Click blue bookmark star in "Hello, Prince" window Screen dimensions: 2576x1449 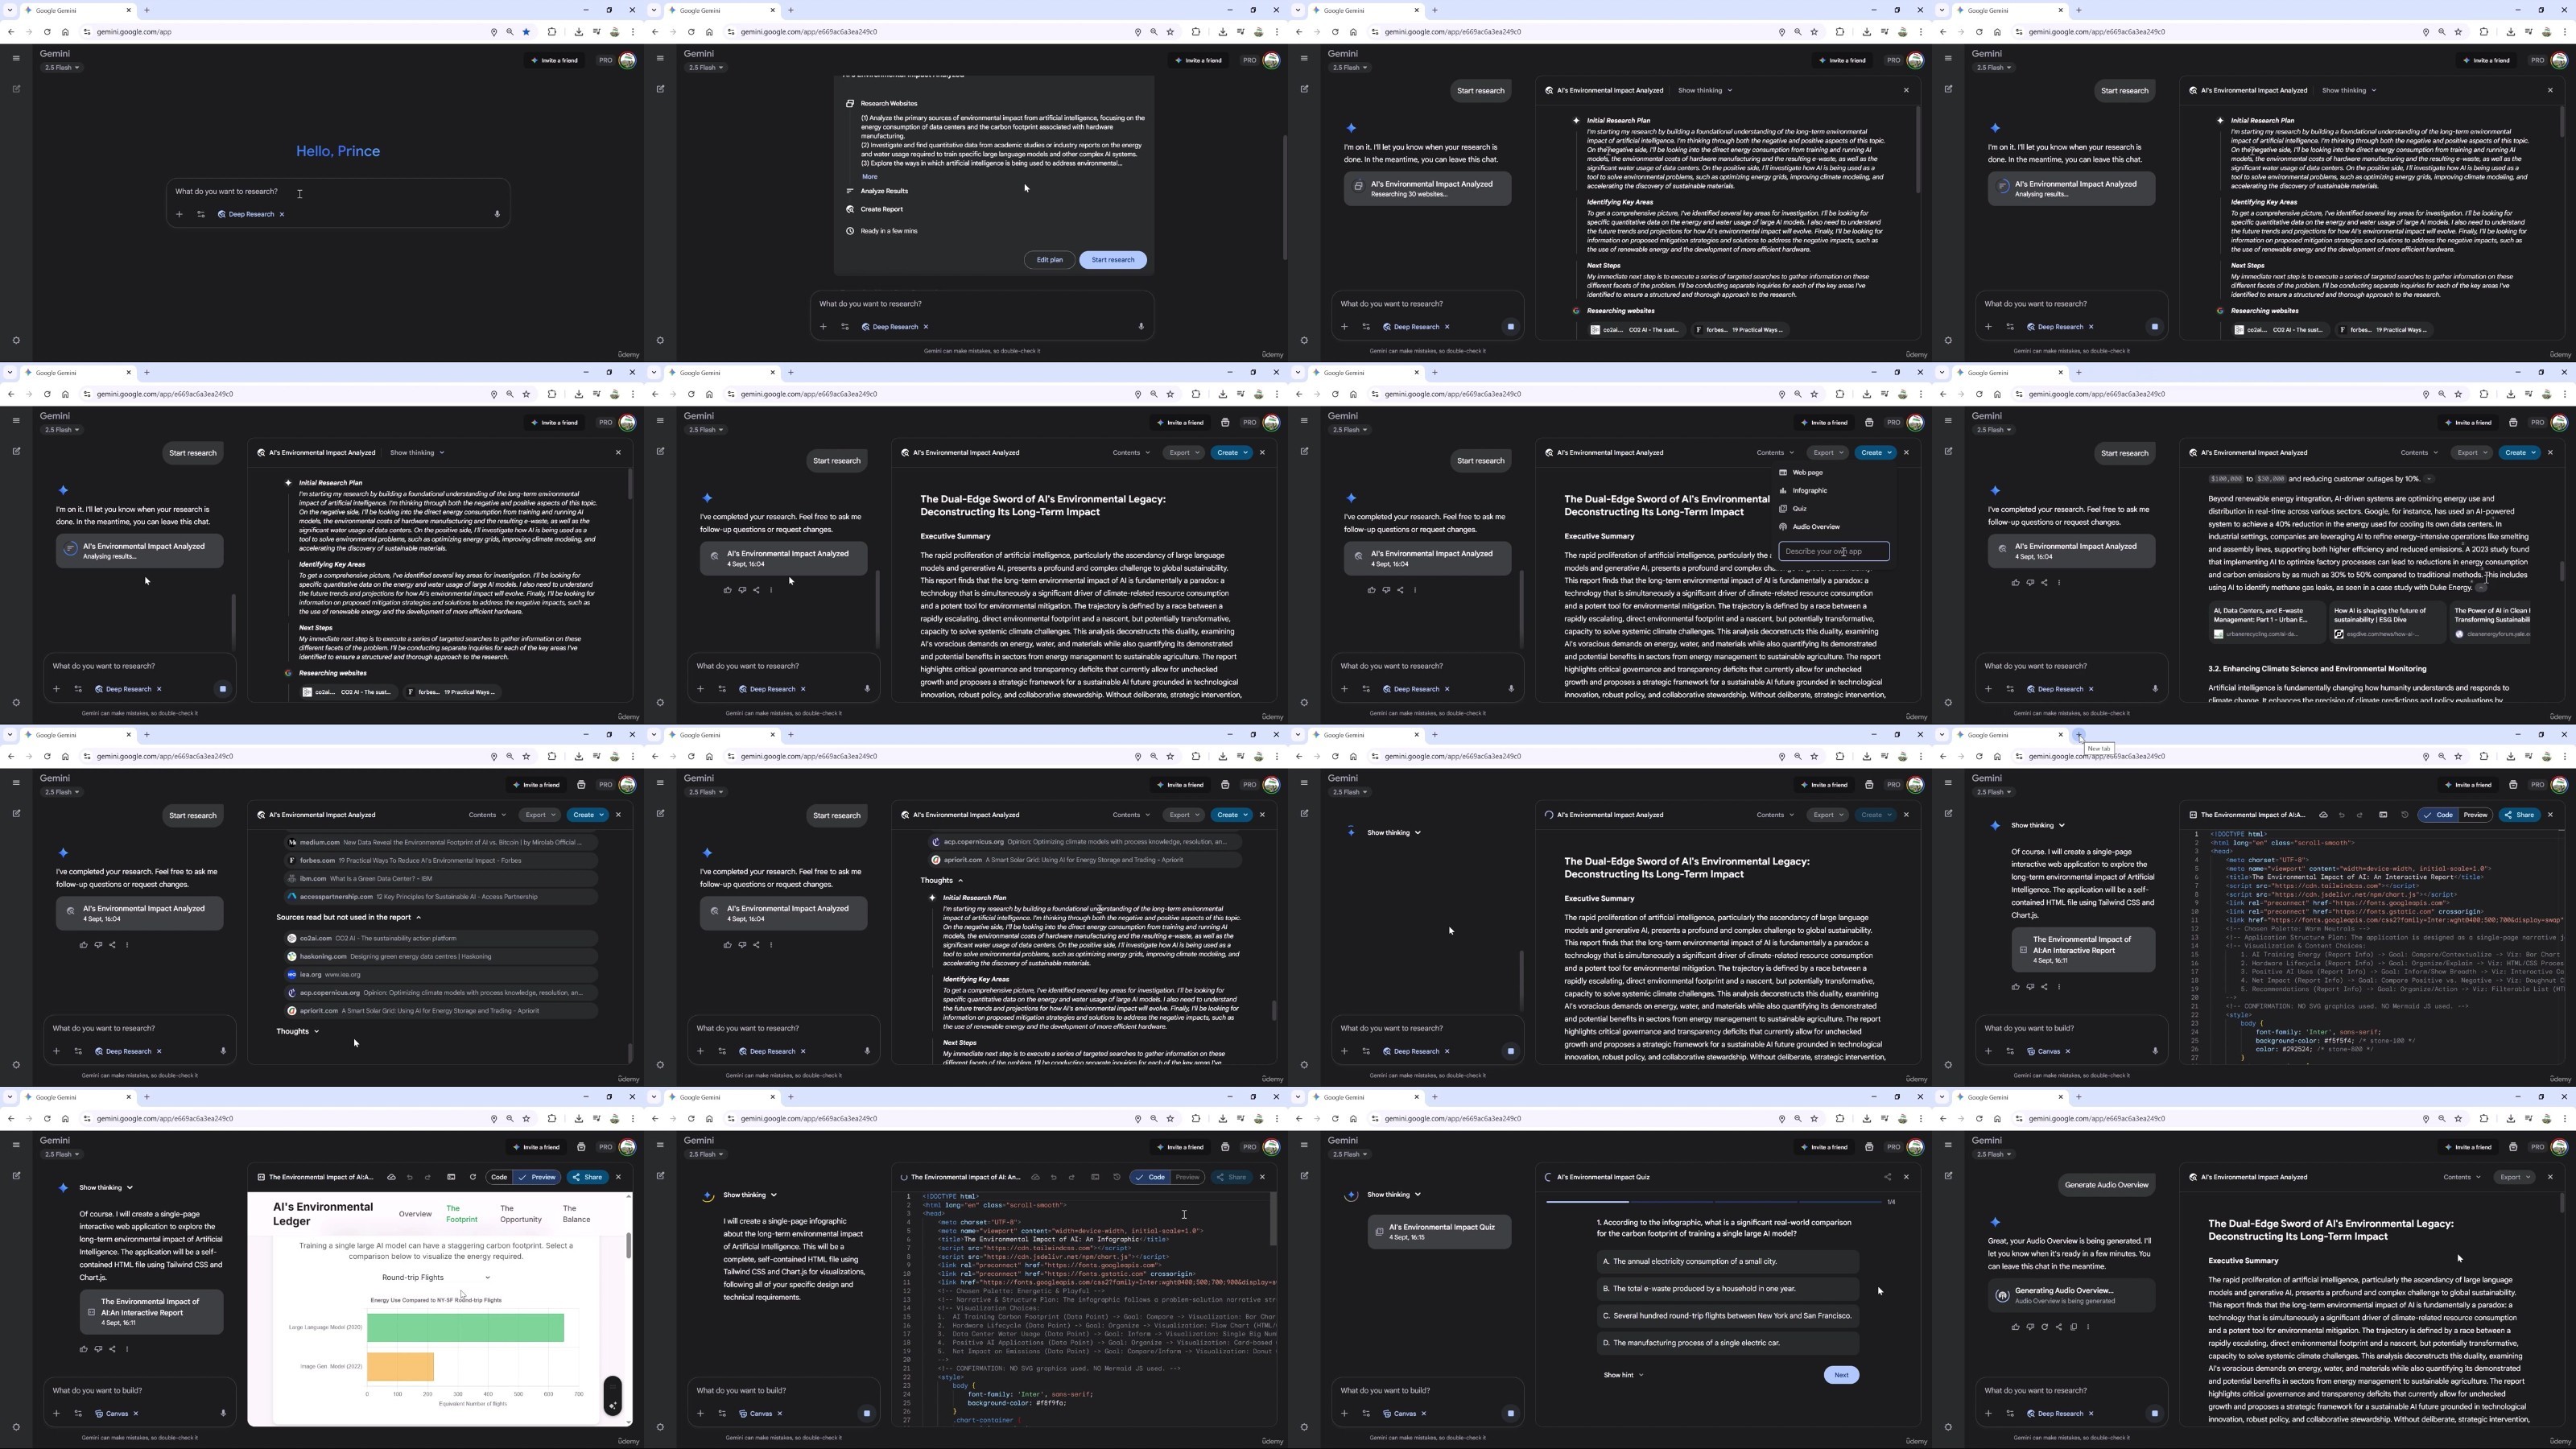pos(526,32)
